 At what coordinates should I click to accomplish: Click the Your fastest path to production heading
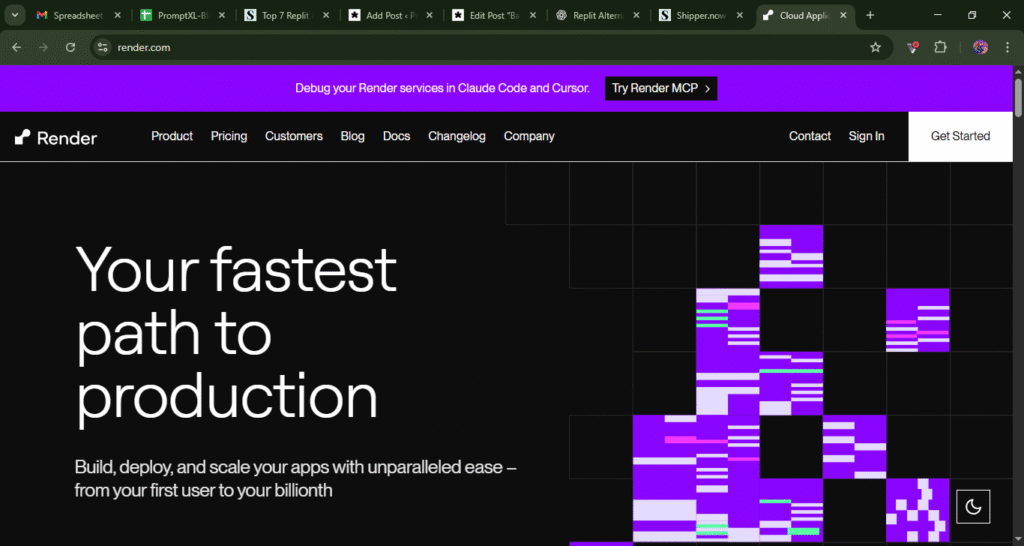tap(236, 334)
